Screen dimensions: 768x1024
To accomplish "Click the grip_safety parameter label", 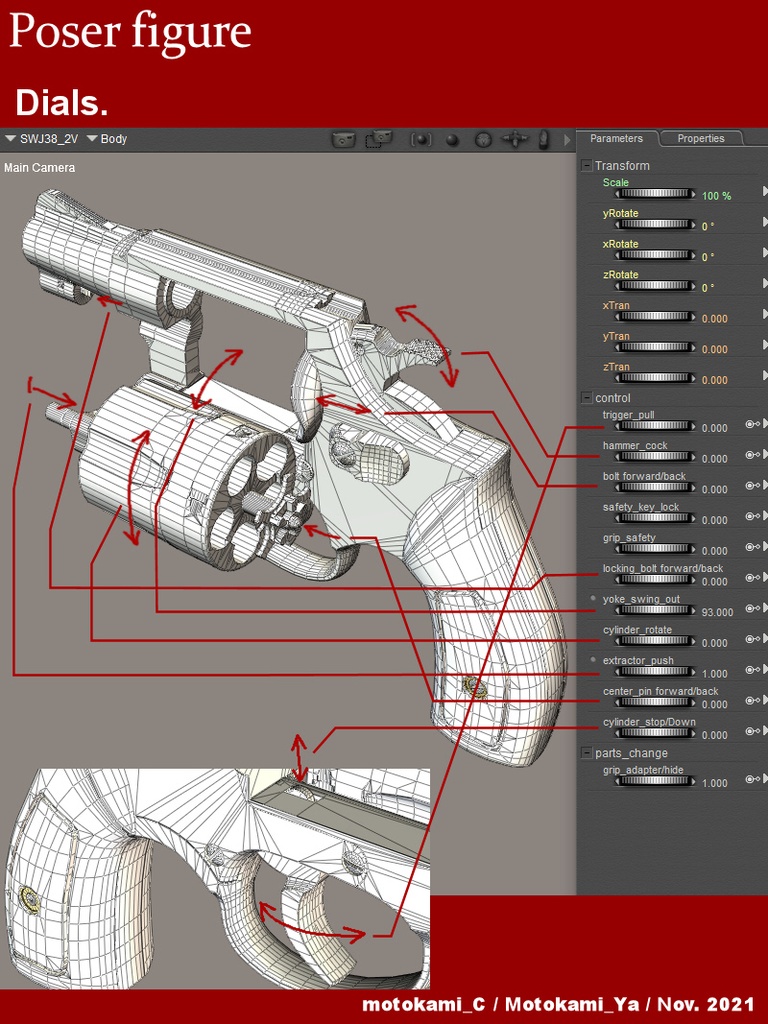I will click(629, 537).
